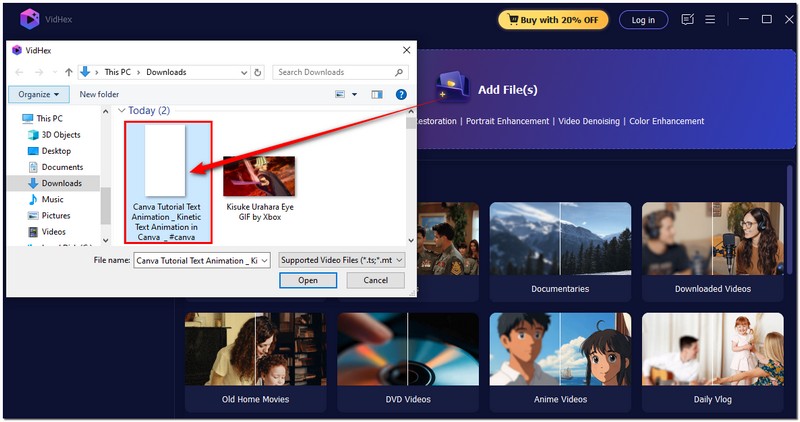Open the feedback icon next to Log in

688,19
